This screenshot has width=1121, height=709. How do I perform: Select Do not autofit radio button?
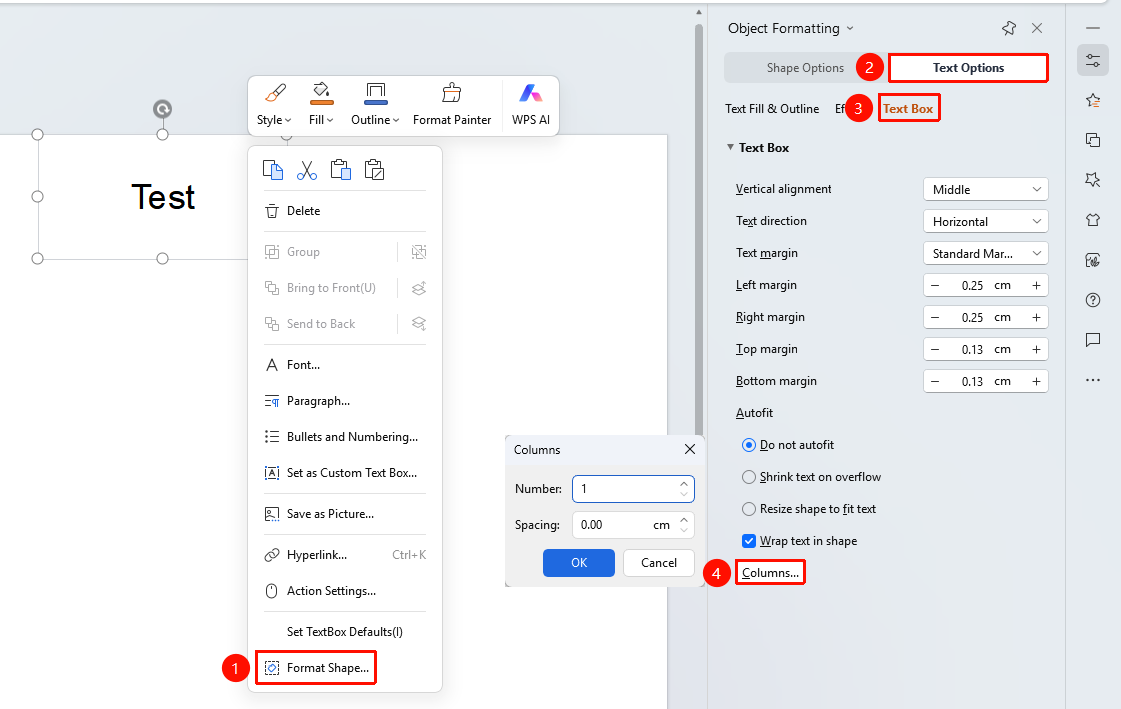pyautogui.click(x=749, y=445)
